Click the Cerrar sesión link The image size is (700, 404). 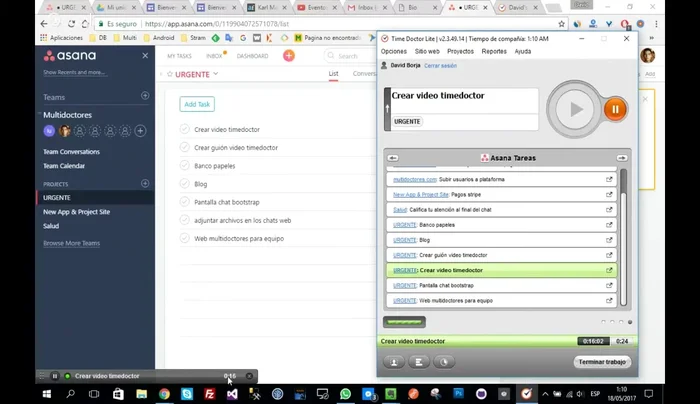point(440,66)
